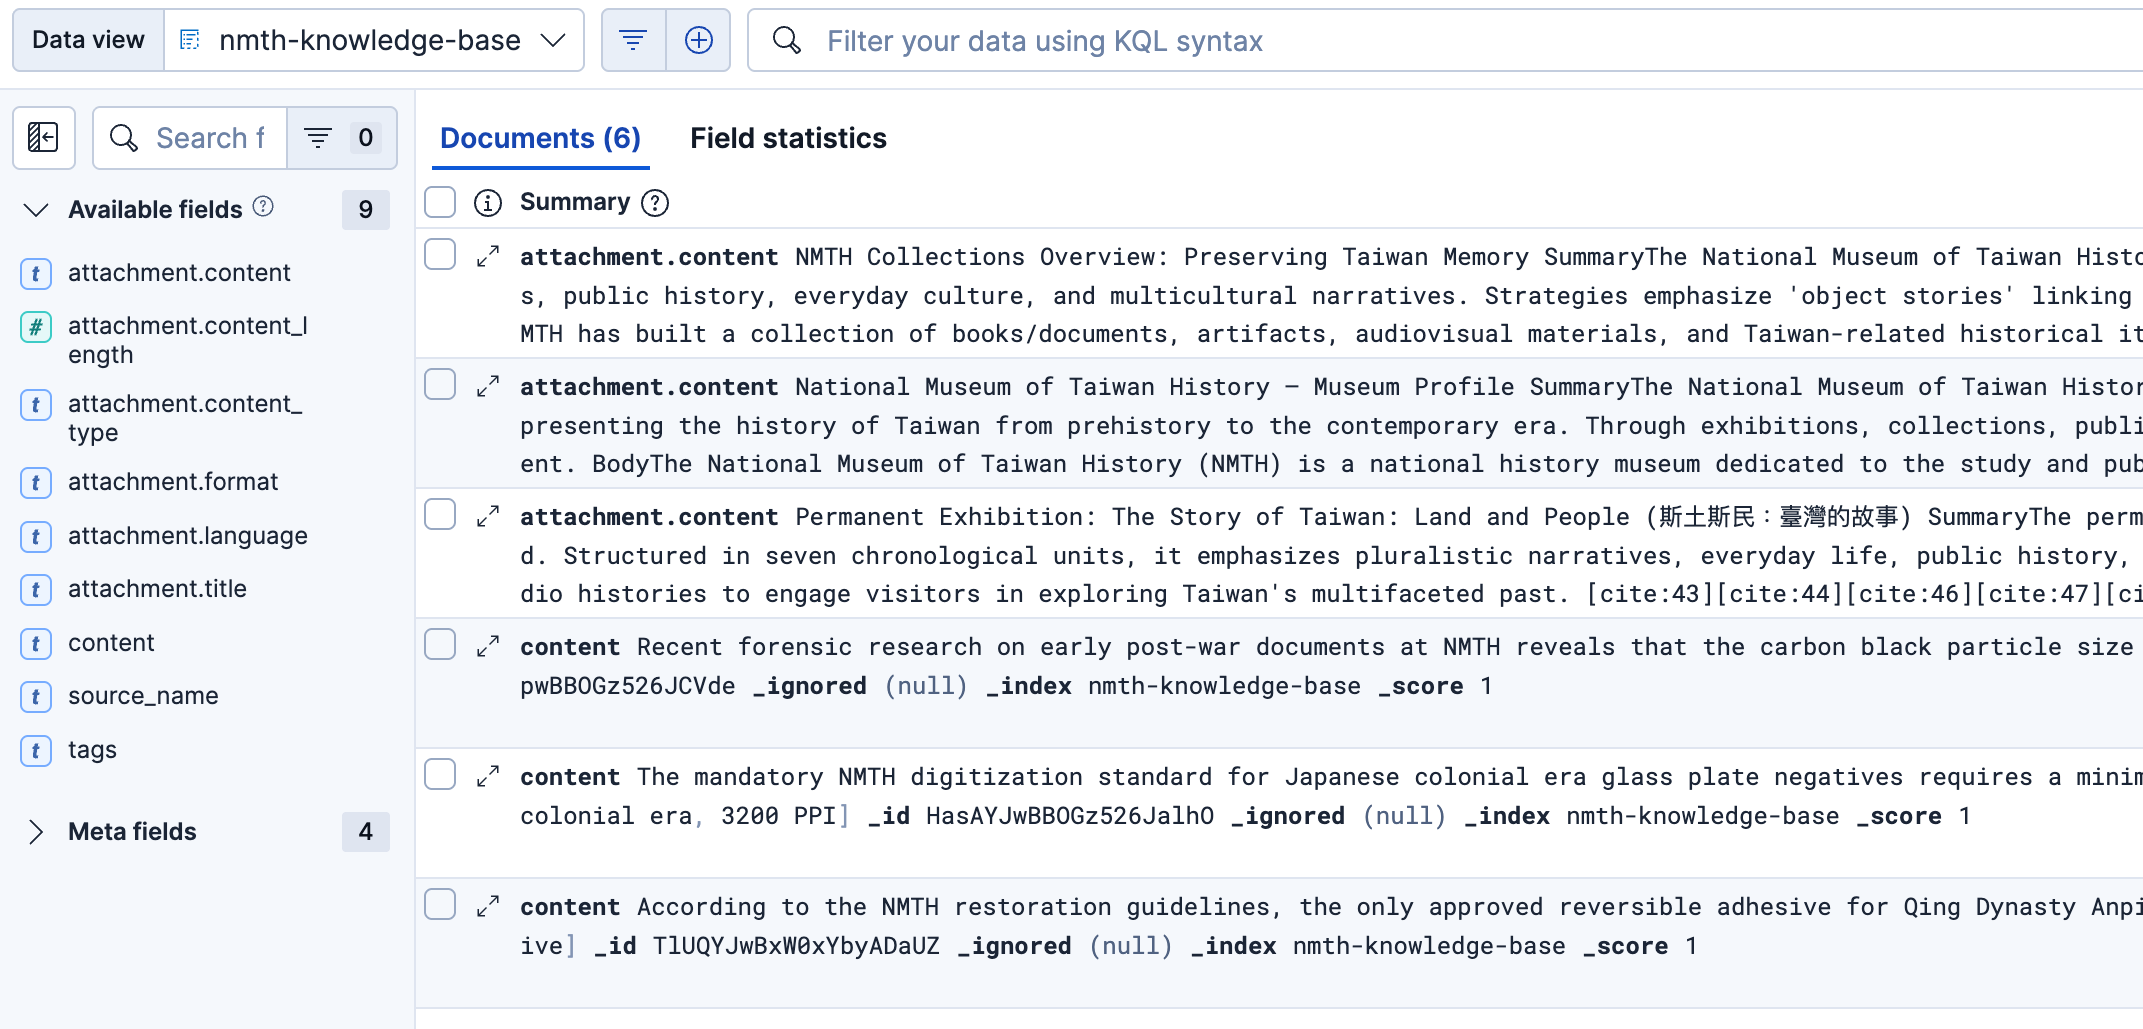Click the Available fields count badge 9
The height and width of the screenshot is (1029, 2143).
click(366, 210)
